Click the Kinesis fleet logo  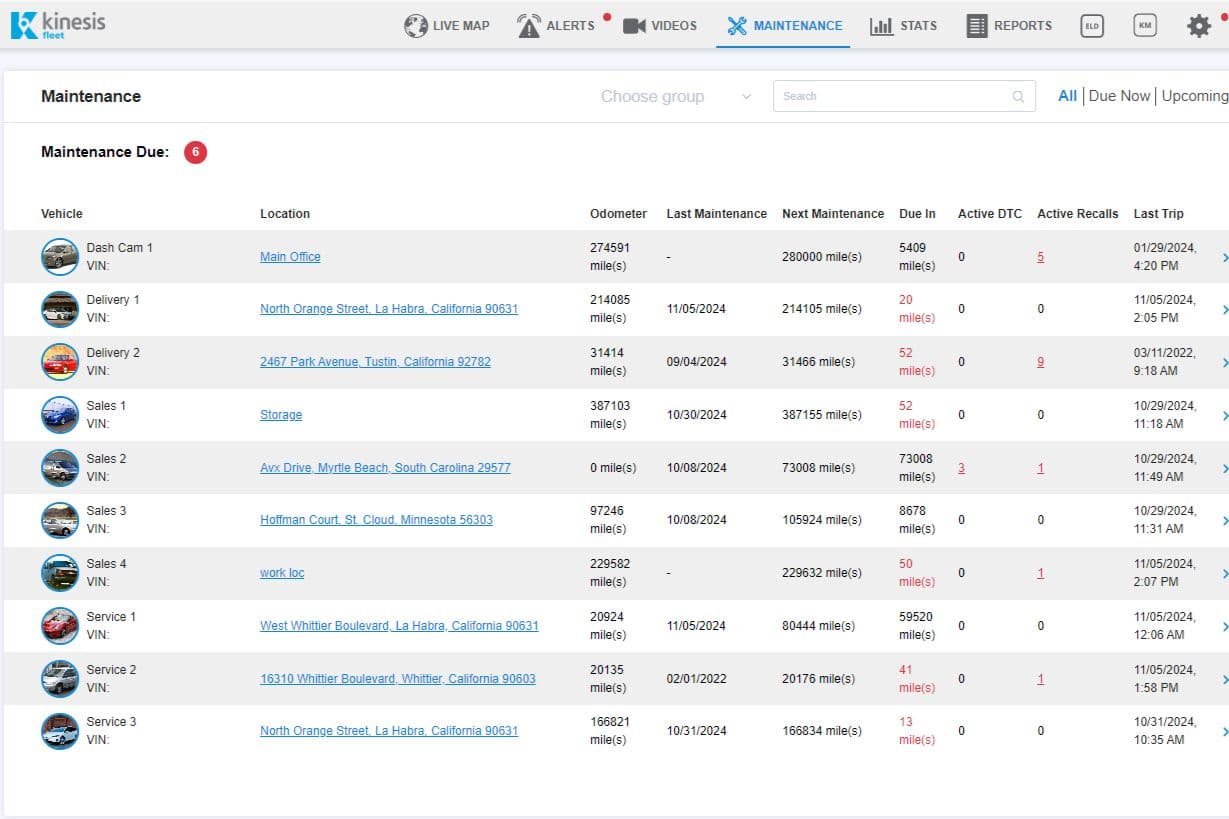[58, 25]
